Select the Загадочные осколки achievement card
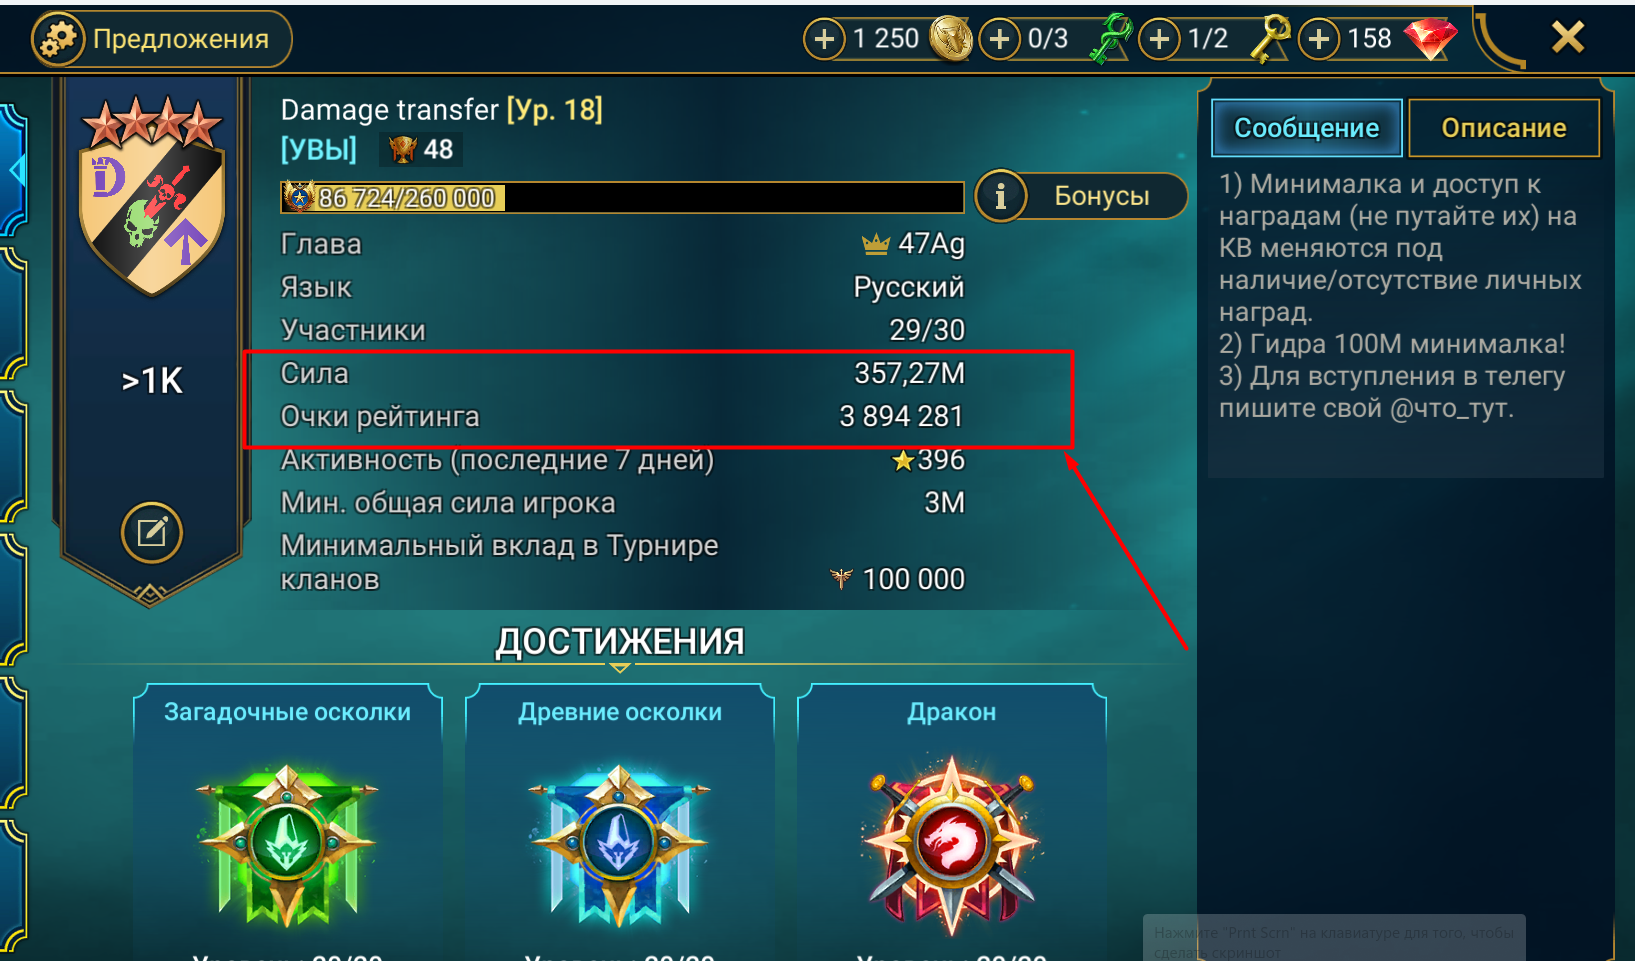The height and width of the screenshot is (961, 1635). pos(287,820)
